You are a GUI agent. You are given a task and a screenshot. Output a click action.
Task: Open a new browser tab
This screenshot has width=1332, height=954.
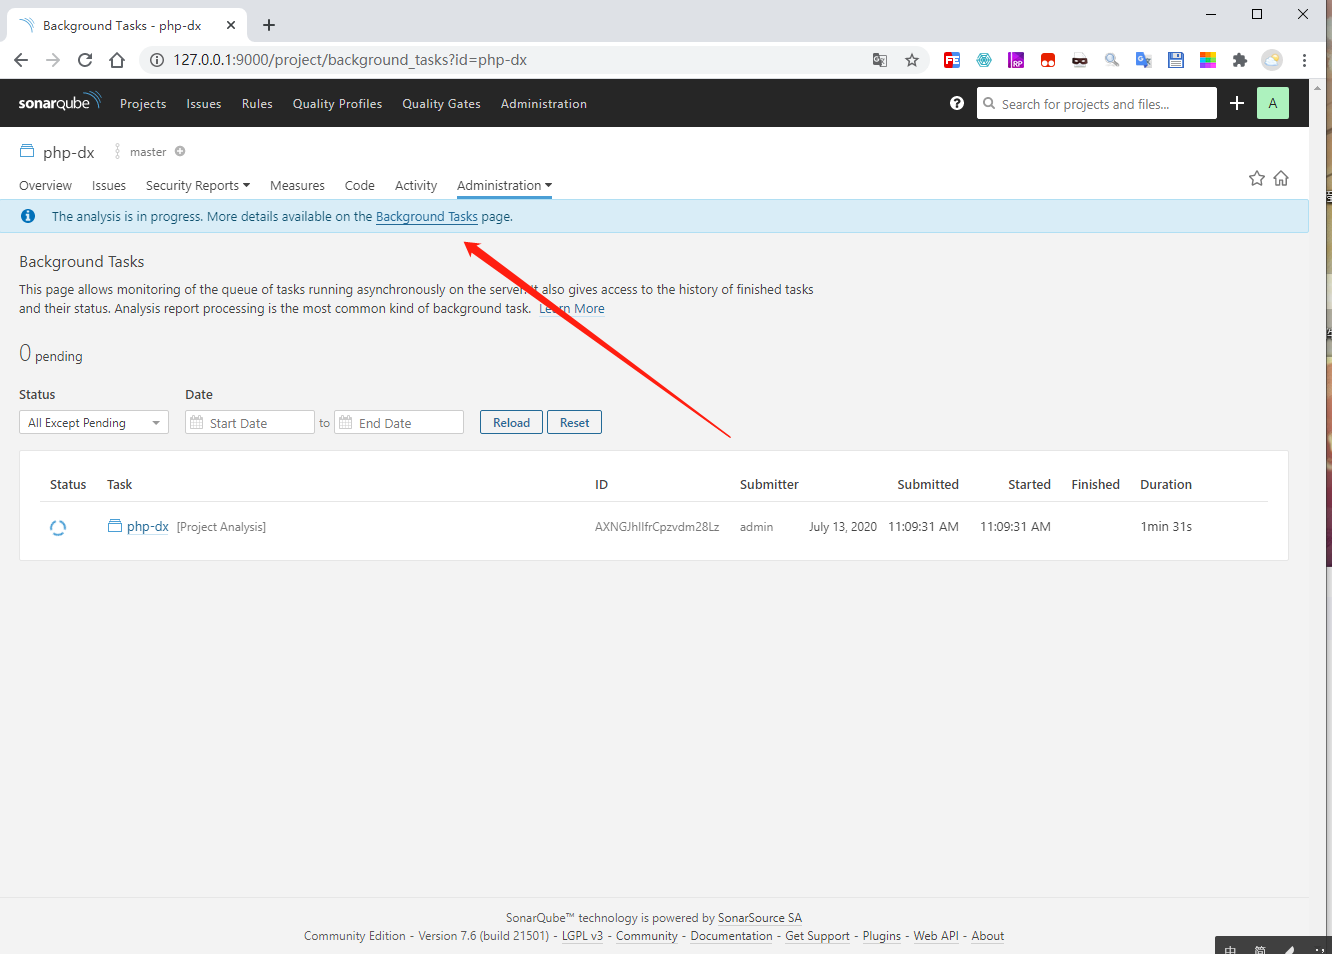click(269, 25)
